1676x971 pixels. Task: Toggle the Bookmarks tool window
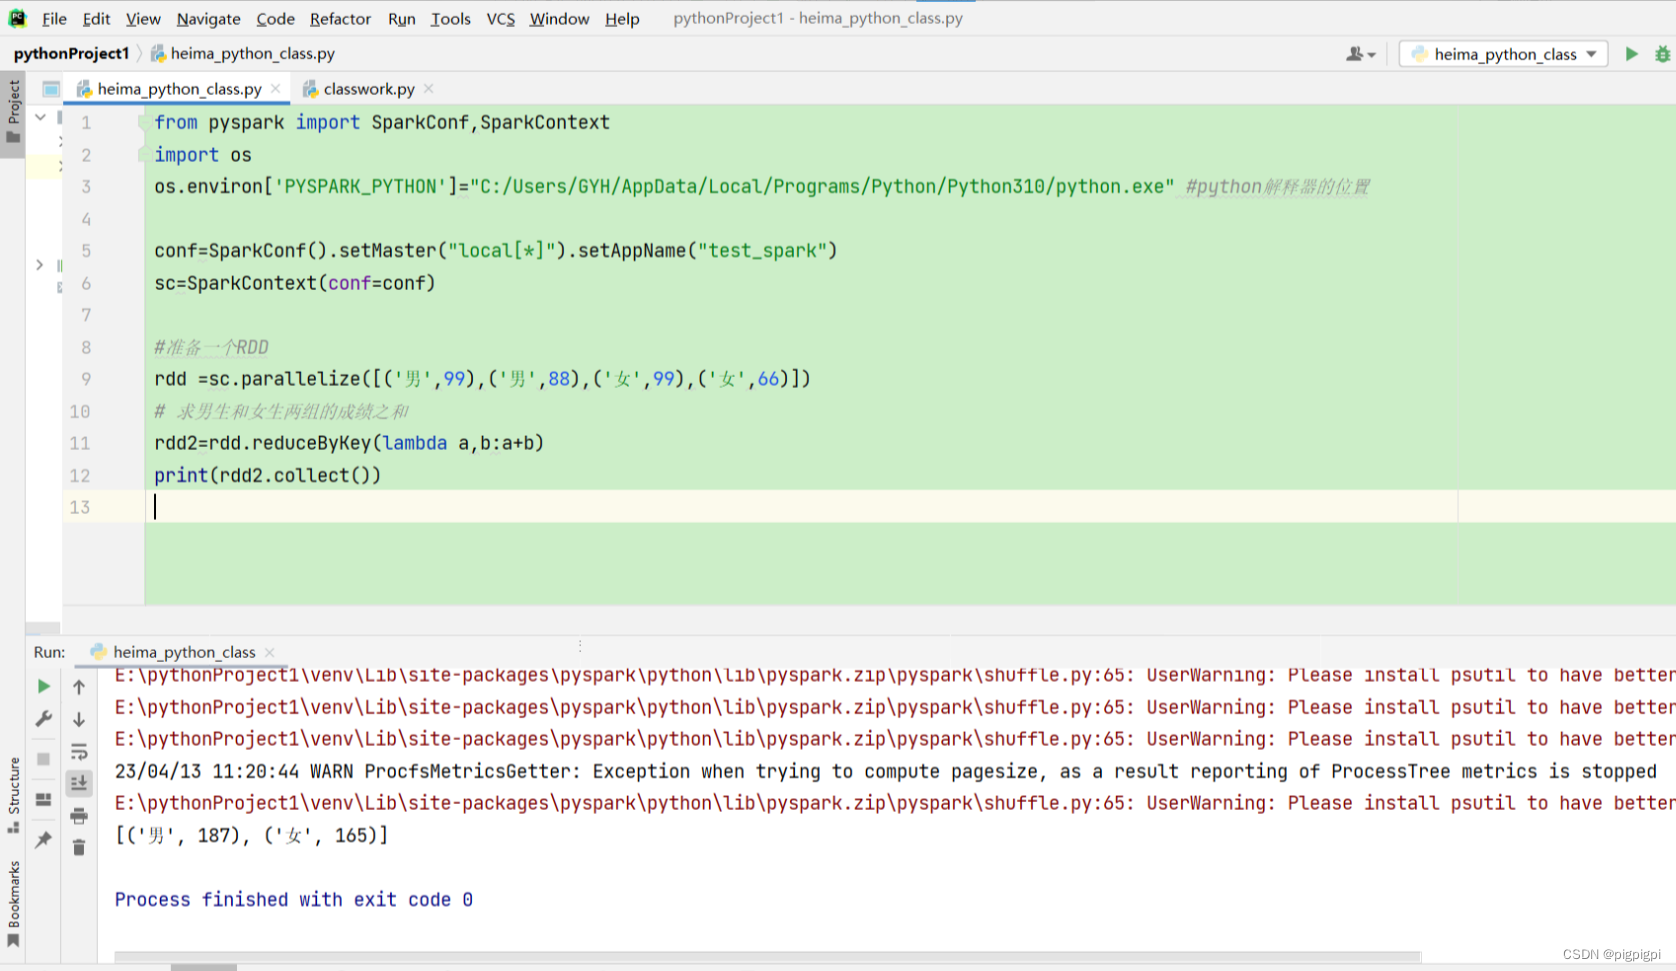click(x=13, y=904)
